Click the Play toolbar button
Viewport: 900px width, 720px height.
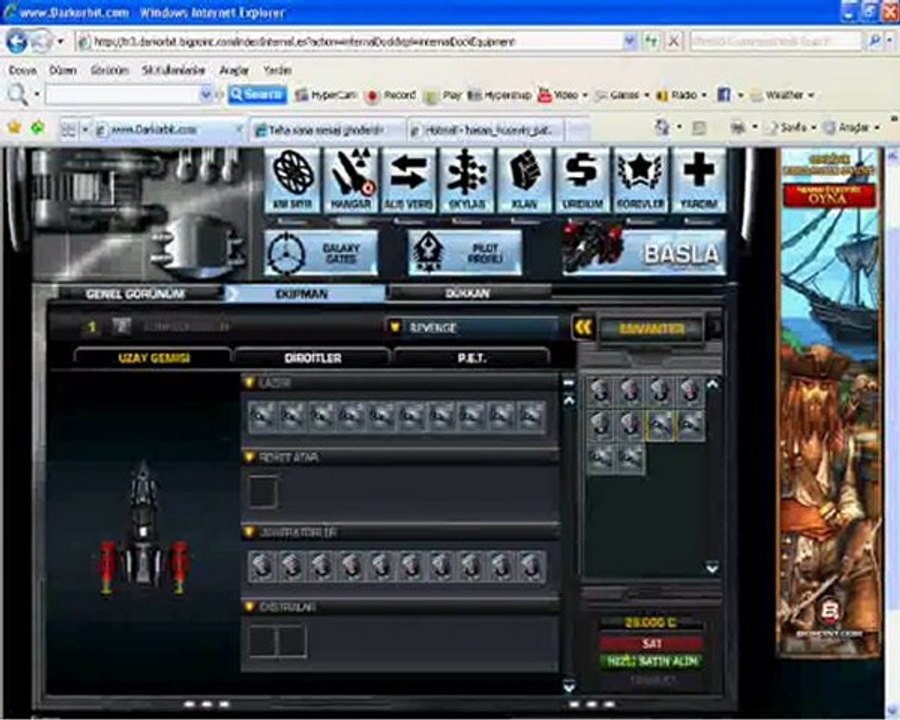[x=443, y=95]
